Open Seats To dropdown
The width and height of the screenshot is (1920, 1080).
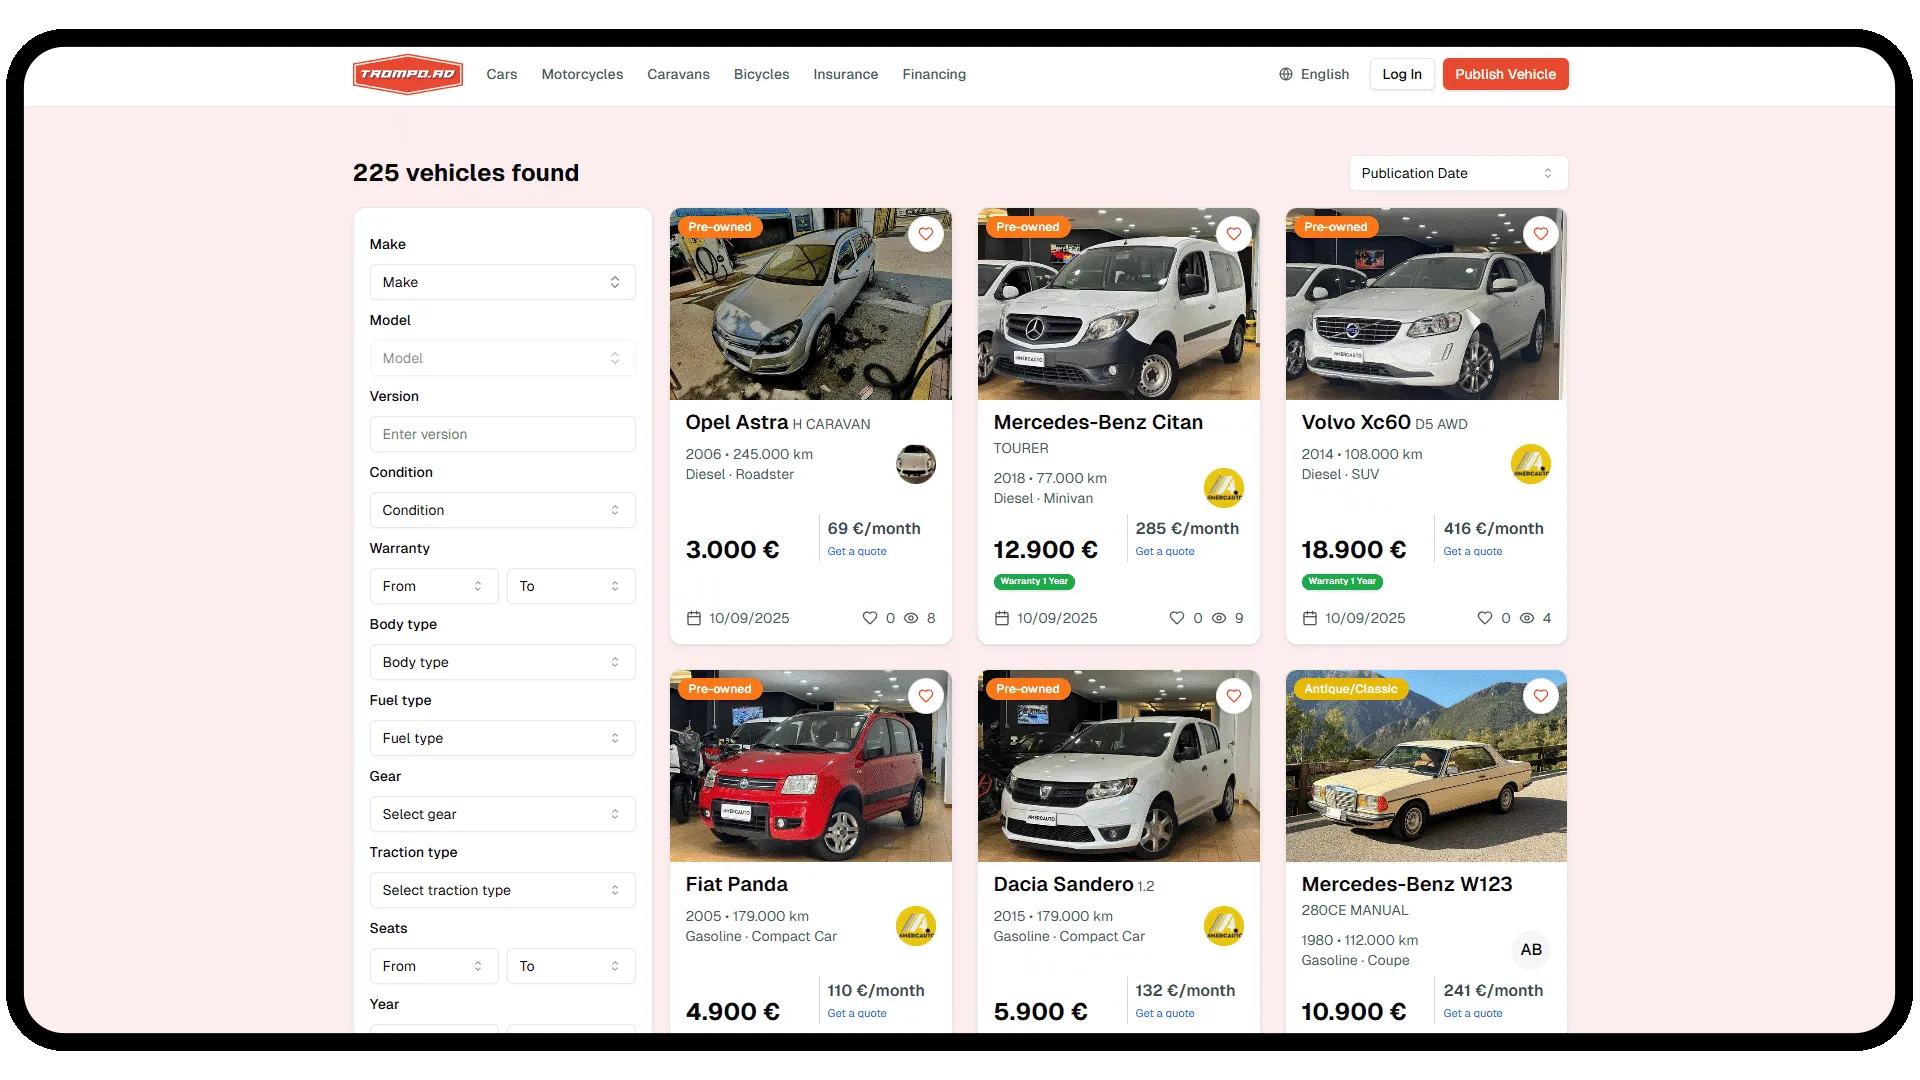point(571,966)
